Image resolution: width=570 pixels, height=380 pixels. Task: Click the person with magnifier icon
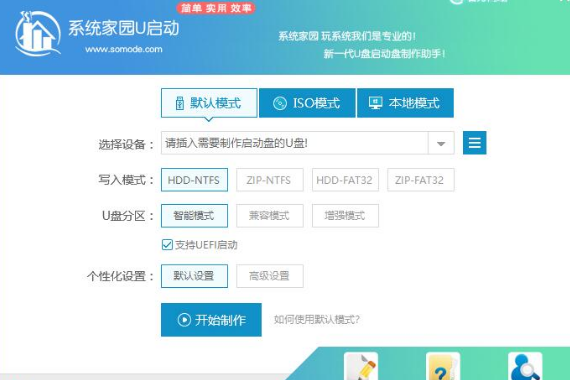click(525, 367)
